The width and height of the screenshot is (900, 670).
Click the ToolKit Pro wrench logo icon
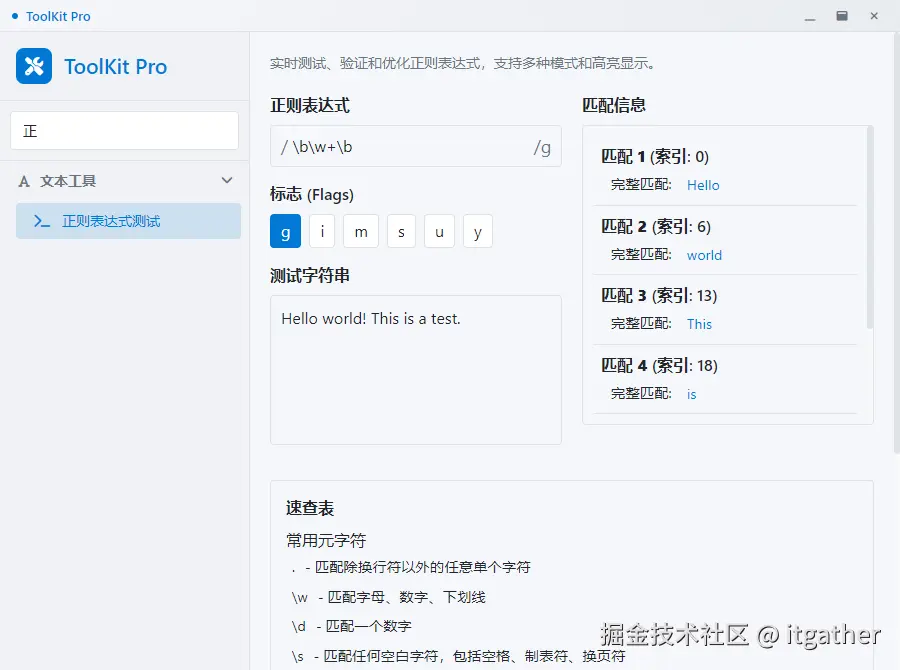coord(34,66)
